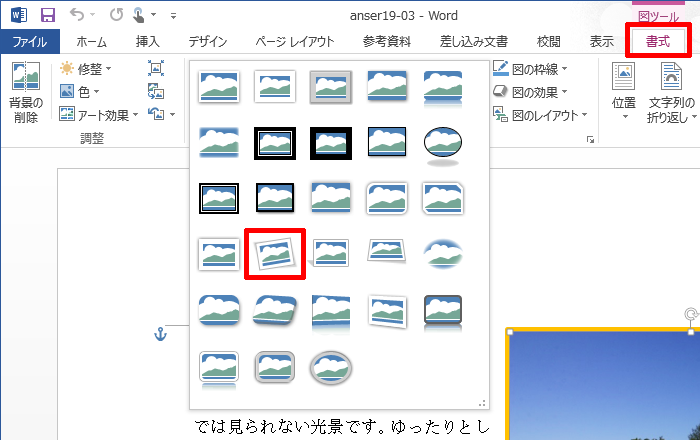Open the Undo history dropdown arrow

point(93,15)
